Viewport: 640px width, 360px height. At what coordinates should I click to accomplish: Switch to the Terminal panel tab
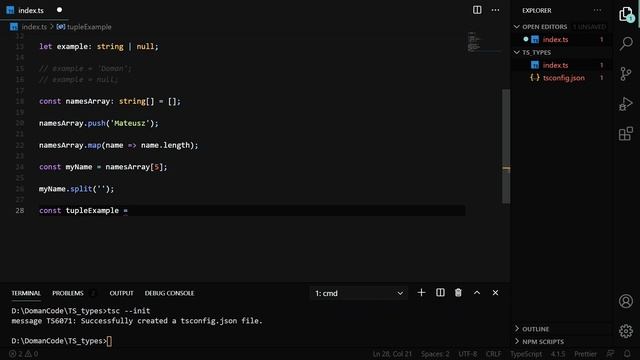point(26,293)
